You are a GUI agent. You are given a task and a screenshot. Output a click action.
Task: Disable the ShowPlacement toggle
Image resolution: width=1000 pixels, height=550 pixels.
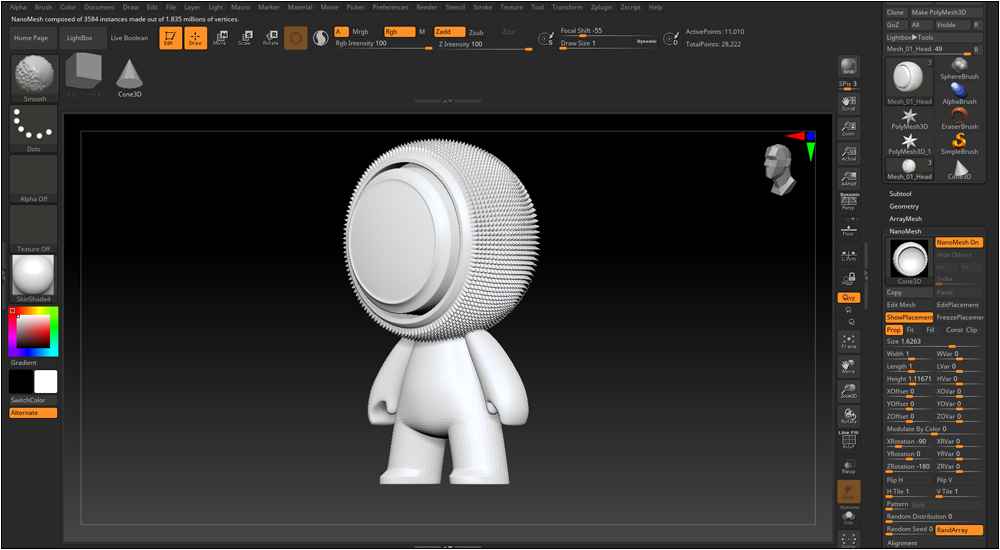909,317
